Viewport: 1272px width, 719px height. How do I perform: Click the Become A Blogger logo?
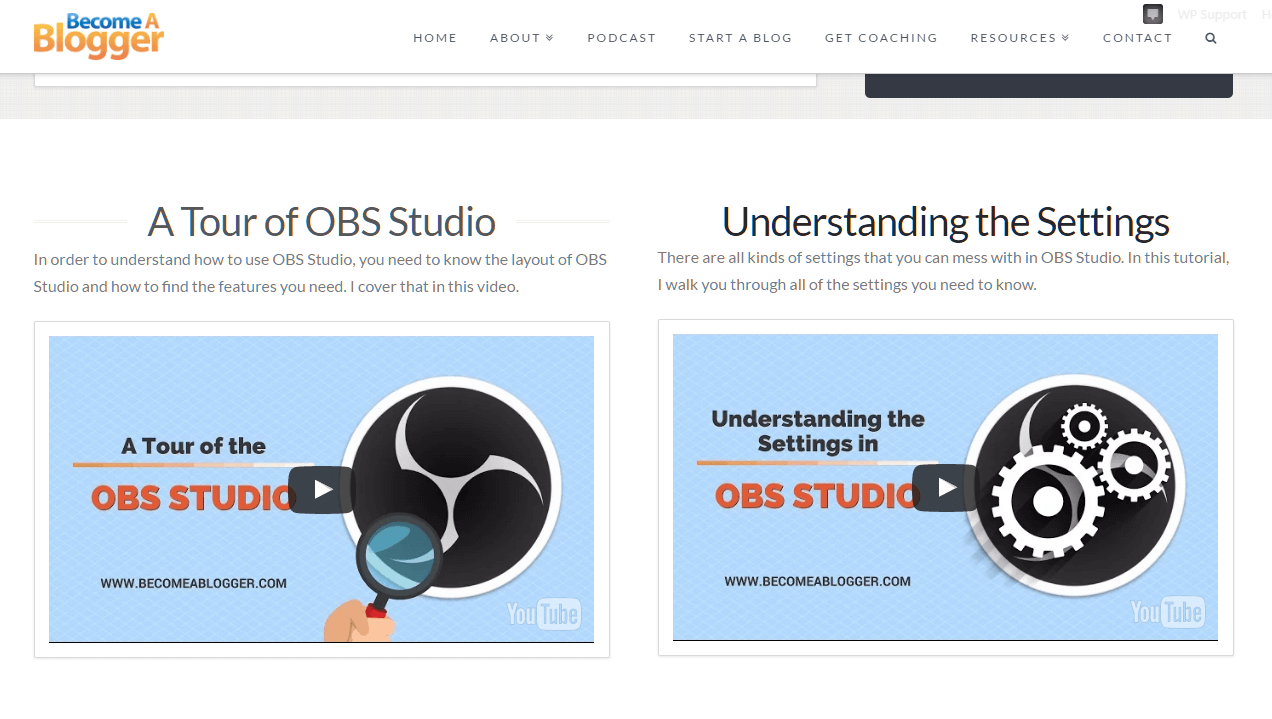click(98, 36)
